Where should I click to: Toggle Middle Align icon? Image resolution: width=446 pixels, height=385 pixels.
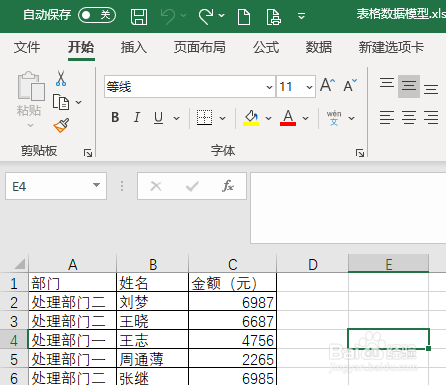pos(409,86)
